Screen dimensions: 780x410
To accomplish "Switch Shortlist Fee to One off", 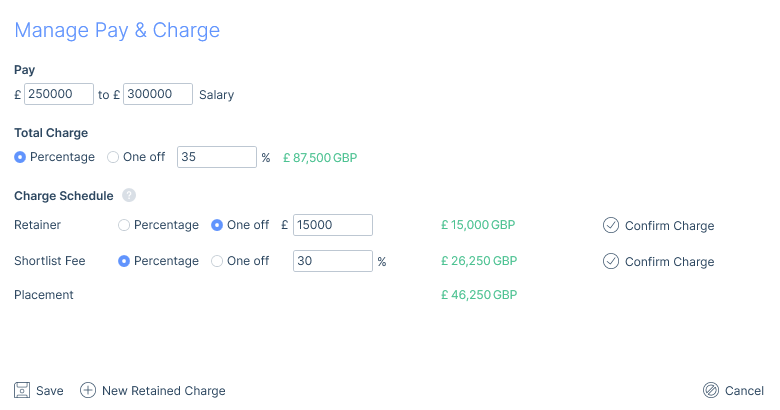I will pos(217,261).
